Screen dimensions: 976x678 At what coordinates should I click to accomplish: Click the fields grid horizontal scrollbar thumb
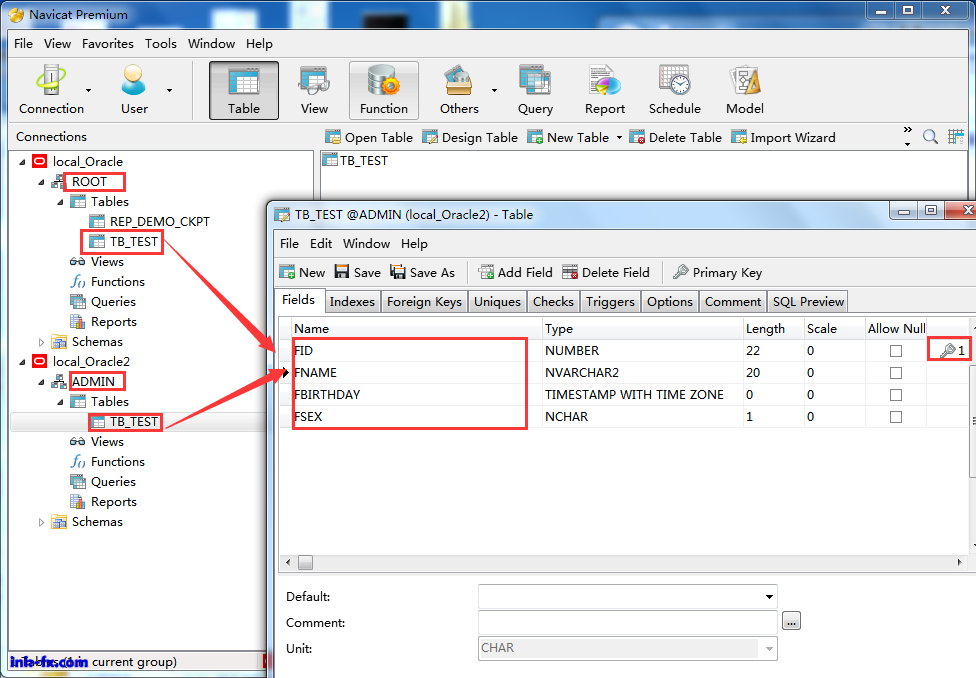pyautogui.click(x=305, y=562)
